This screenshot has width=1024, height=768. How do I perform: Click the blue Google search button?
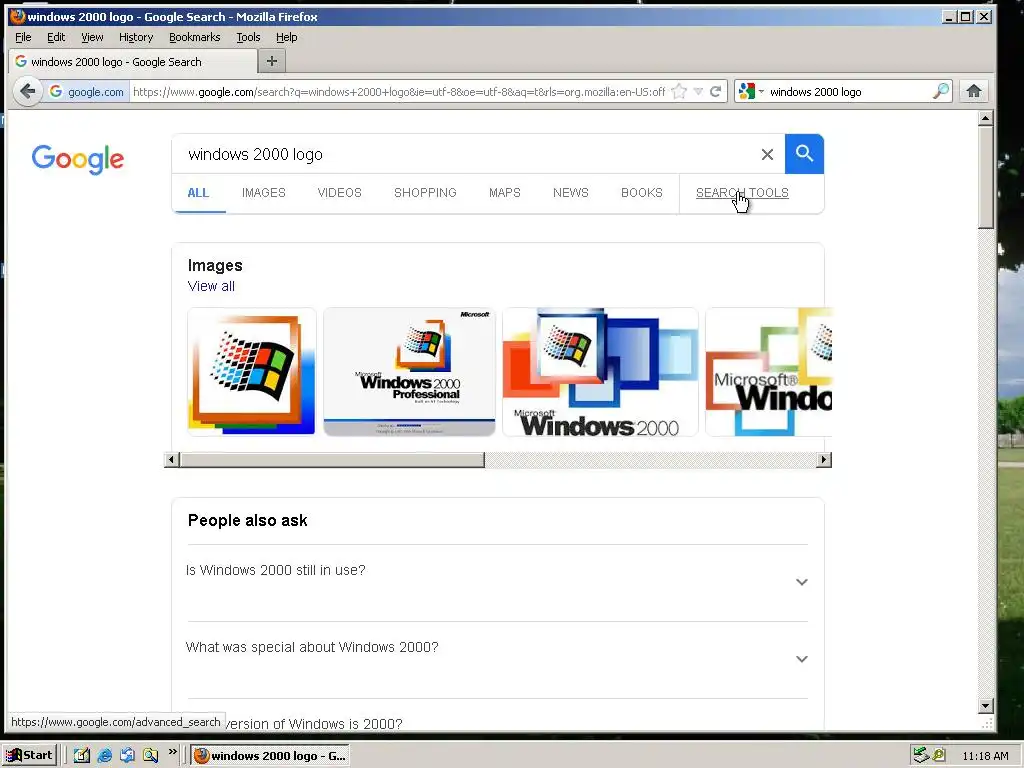pos(804,154)
